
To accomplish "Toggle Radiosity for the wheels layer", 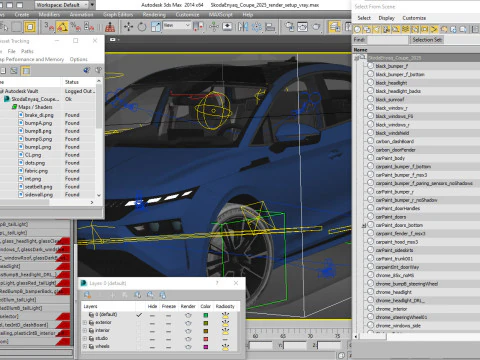I will click(225, 347).
